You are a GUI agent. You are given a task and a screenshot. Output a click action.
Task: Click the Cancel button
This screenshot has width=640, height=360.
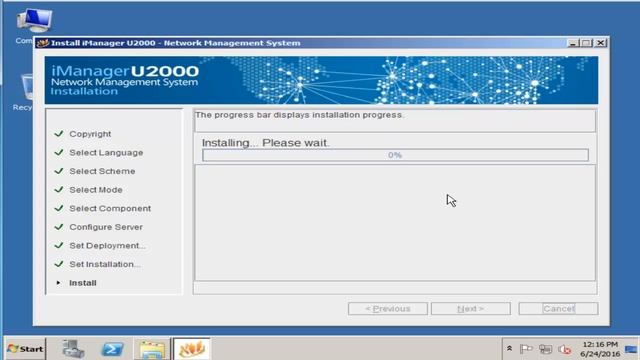point(558,309)
